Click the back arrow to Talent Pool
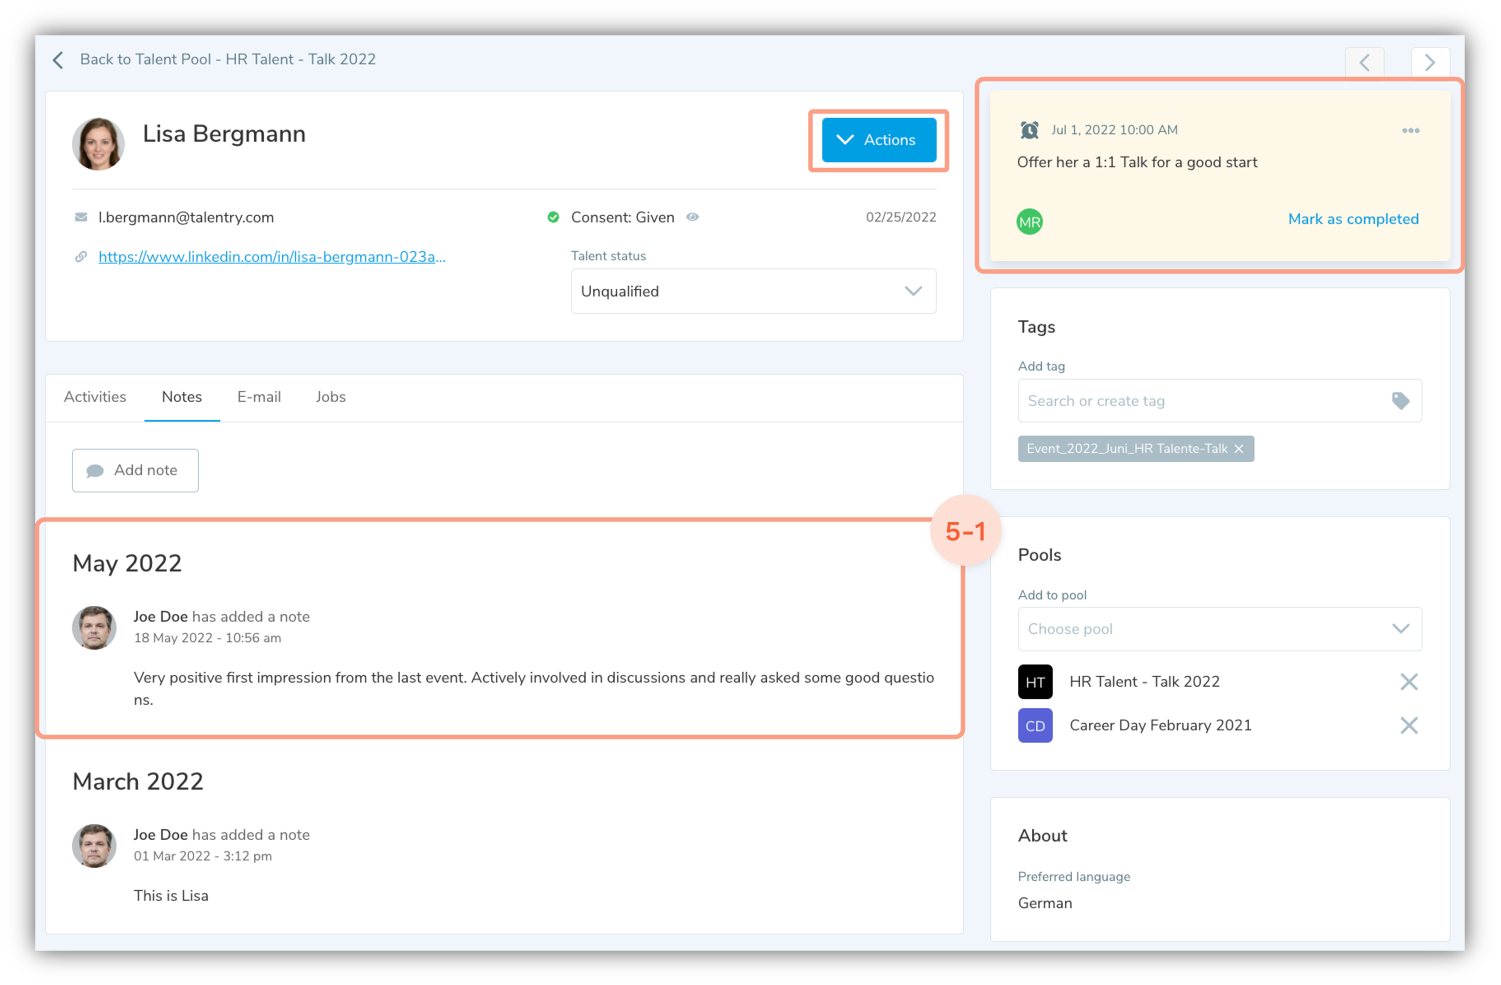The image size is (1501, 985). 58,60
